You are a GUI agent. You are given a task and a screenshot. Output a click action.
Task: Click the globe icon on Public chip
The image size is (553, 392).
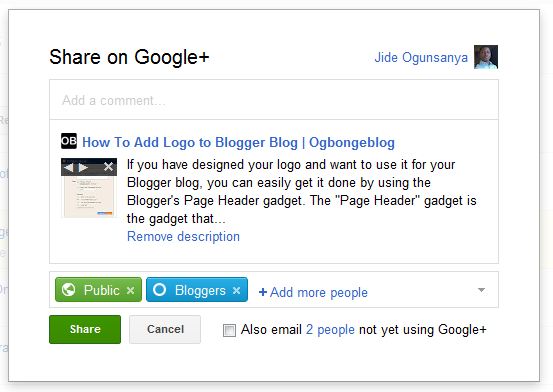coord(68,290)
